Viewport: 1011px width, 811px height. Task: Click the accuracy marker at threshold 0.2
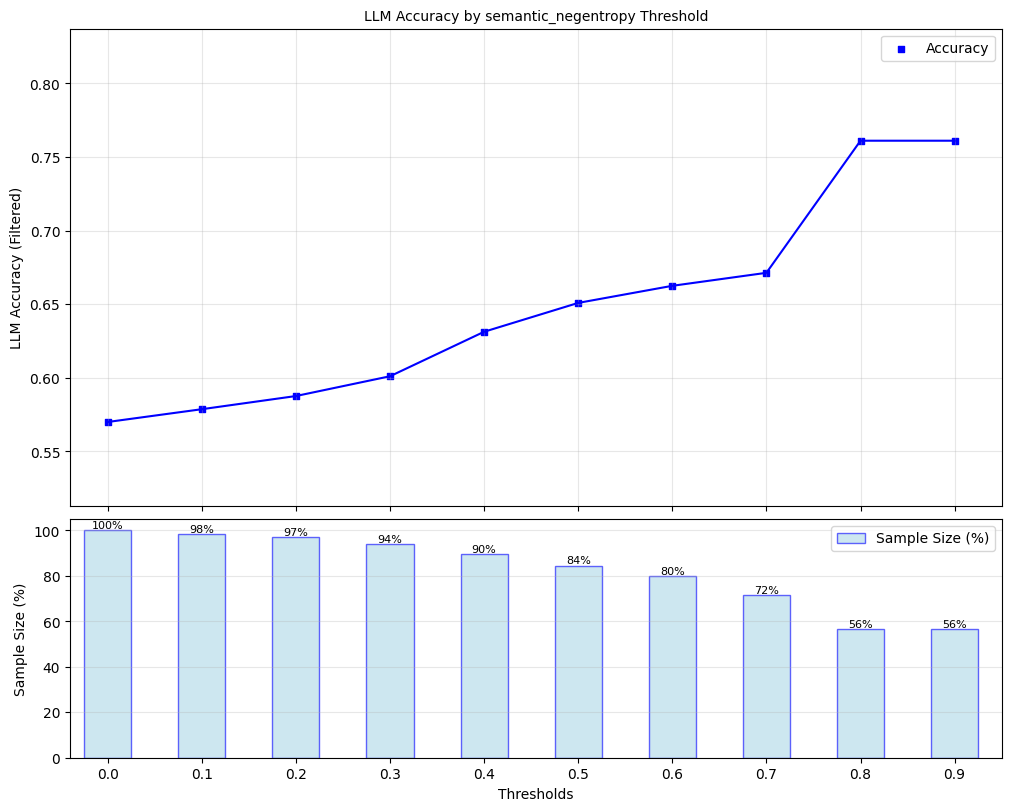[296, 396]
